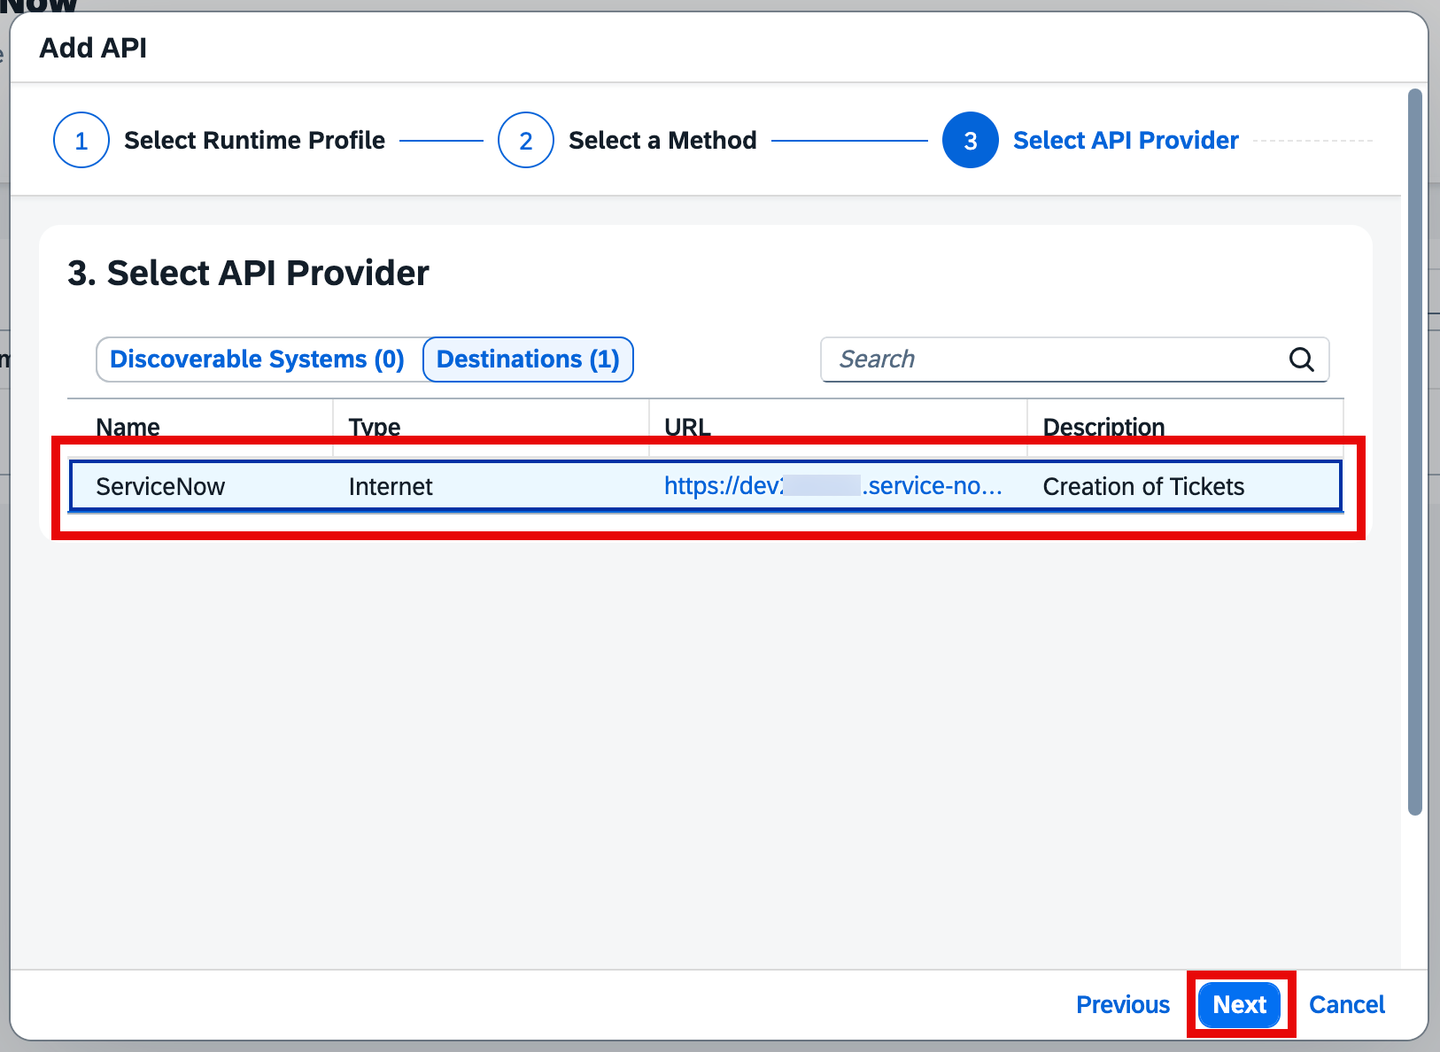Click the active step 3 circle
The image size is (1440, 1052).
(970, 140)
